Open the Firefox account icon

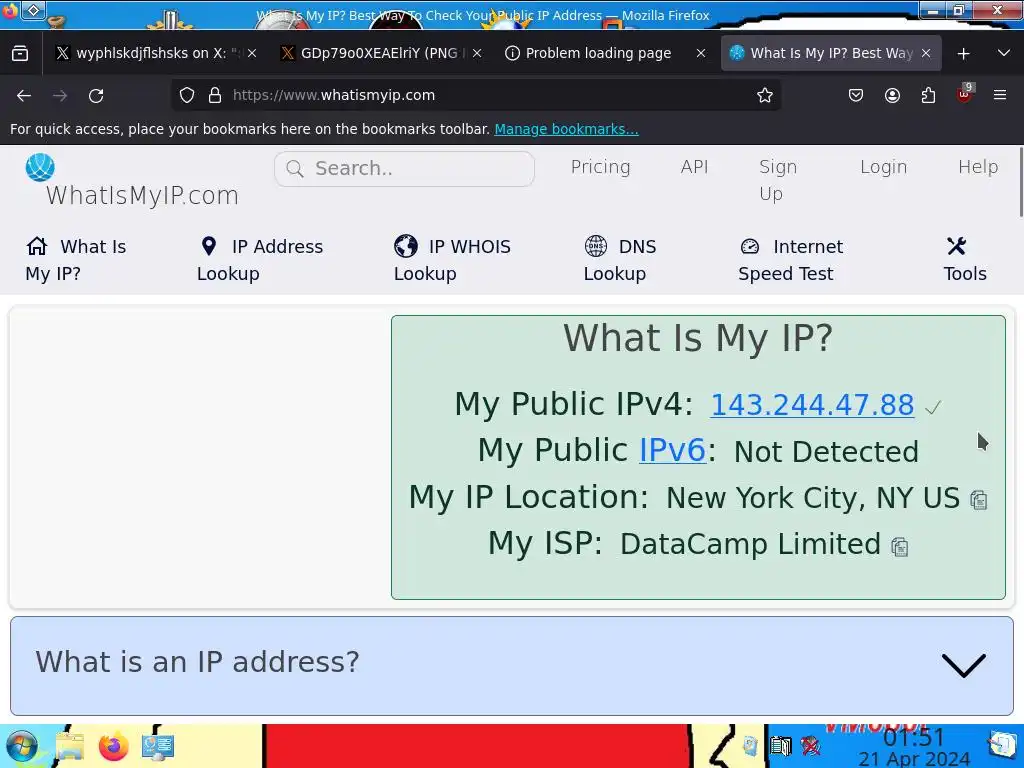tap(892, 95)
